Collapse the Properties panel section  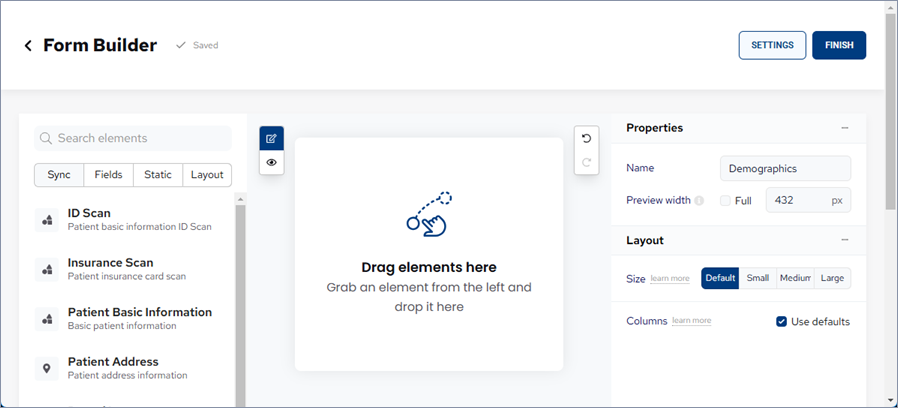[845, 128]
